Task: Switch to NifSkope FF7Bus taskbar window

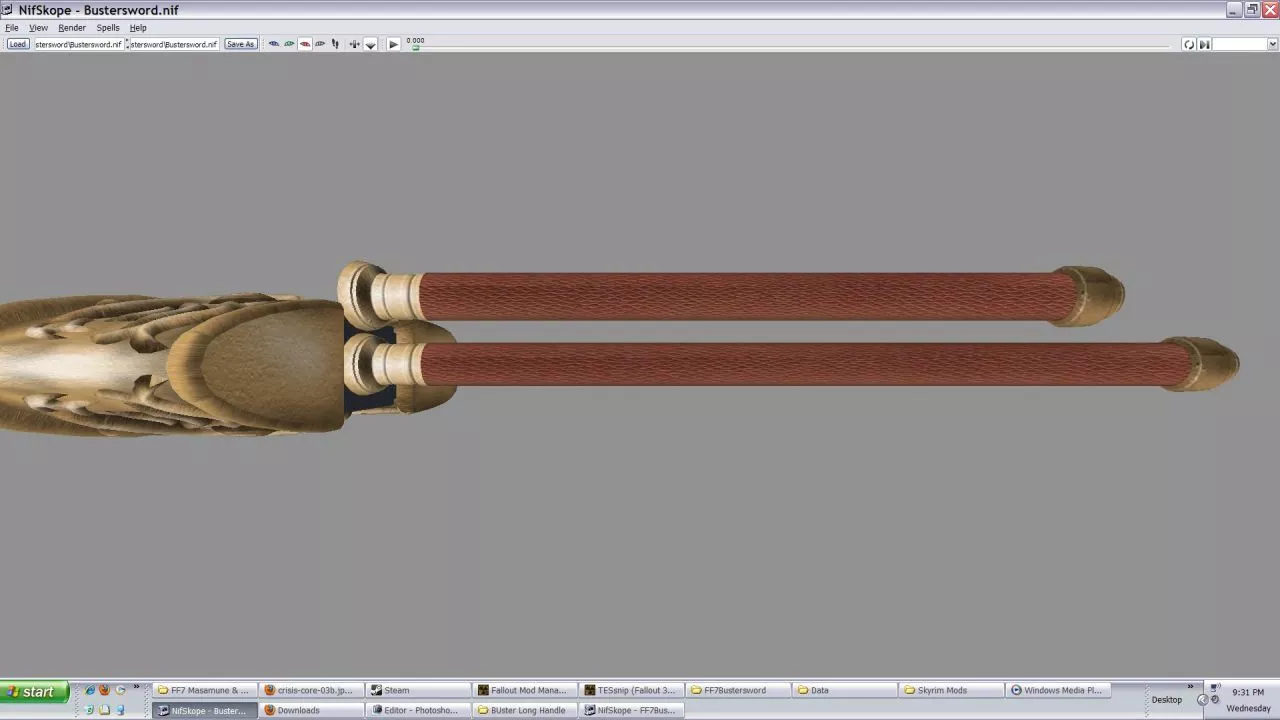Action: coord(631,710)
